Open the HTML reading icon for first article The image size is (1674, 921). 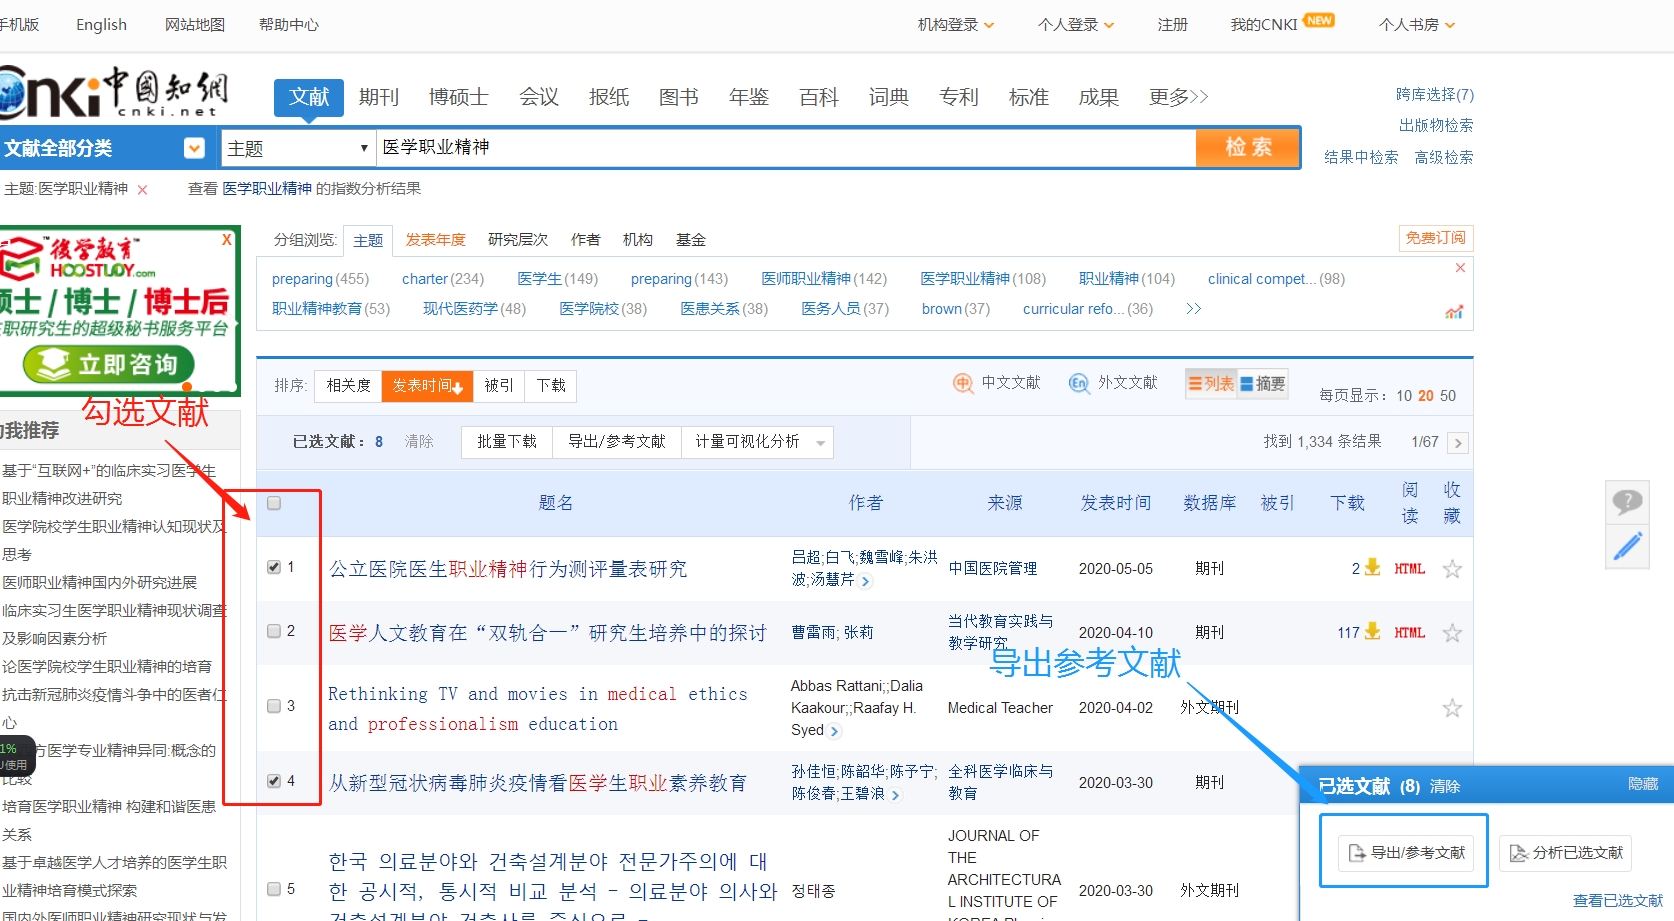click(1409, 568)
